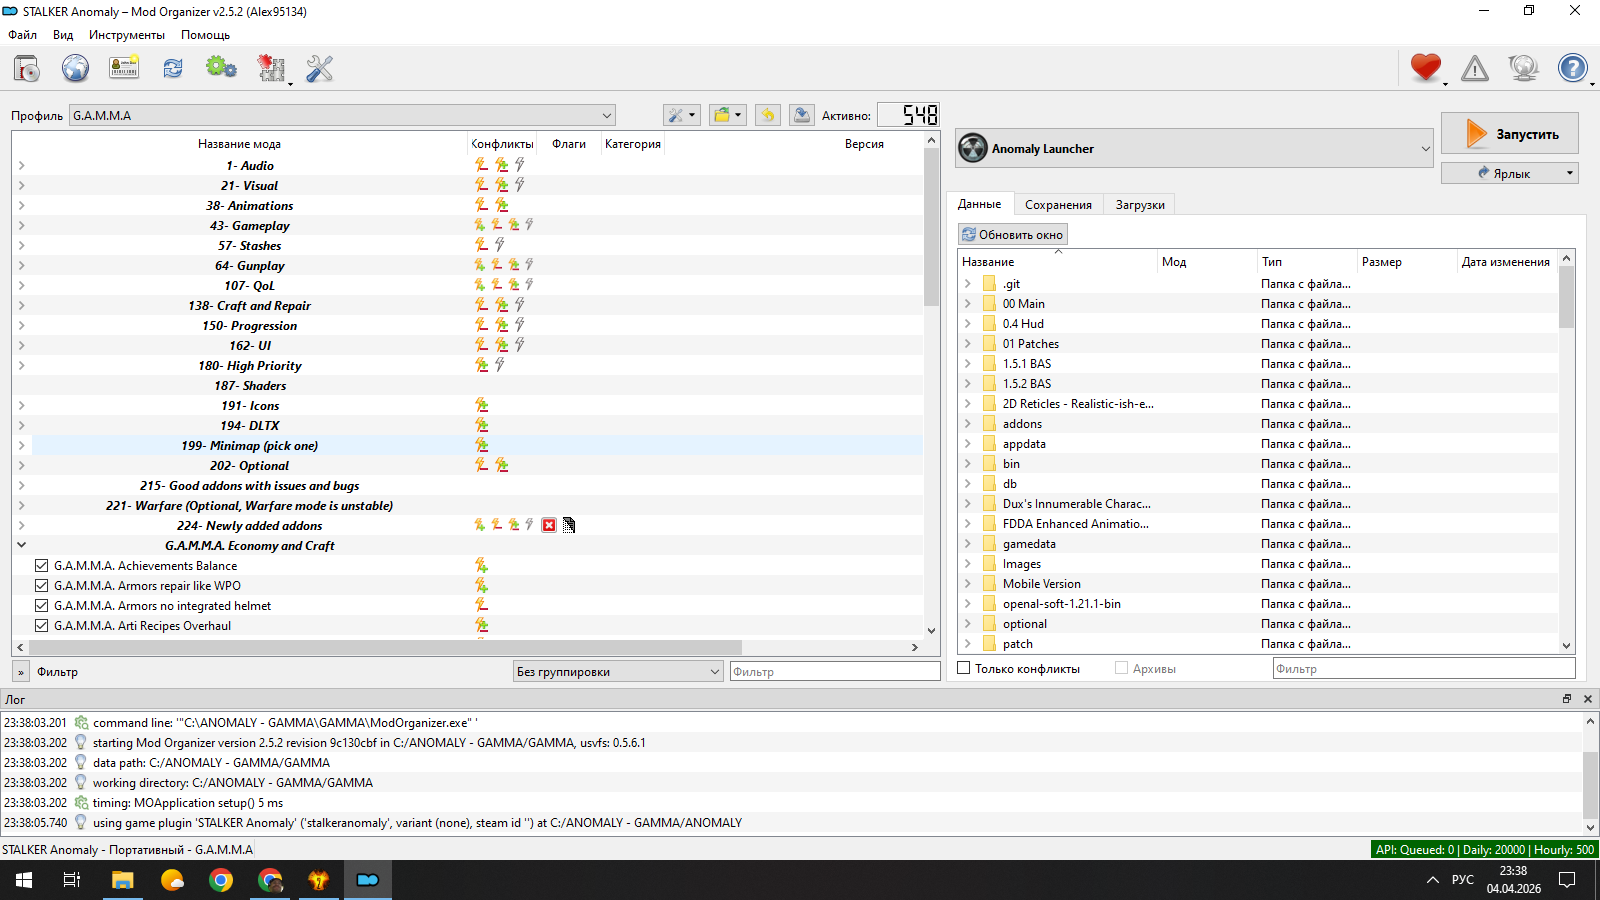The image size is (1600, 900).
Task: Sort data by Дата изменения column
Action: (x=1506, y=261)
